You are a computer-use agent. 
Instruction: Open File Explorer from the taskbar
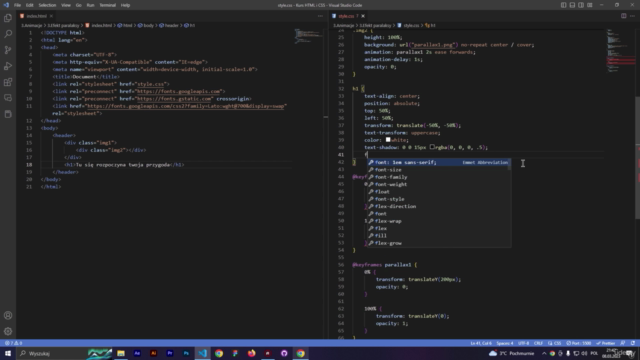pos(121,353)
